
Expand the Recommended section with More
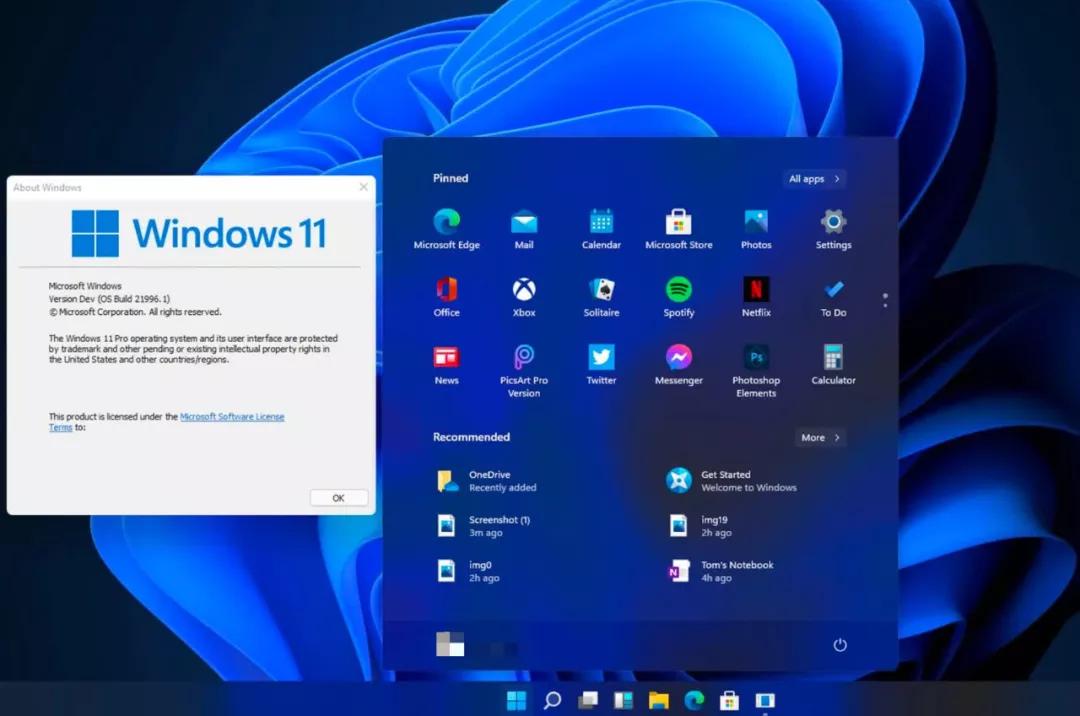[x=819, y=437]
